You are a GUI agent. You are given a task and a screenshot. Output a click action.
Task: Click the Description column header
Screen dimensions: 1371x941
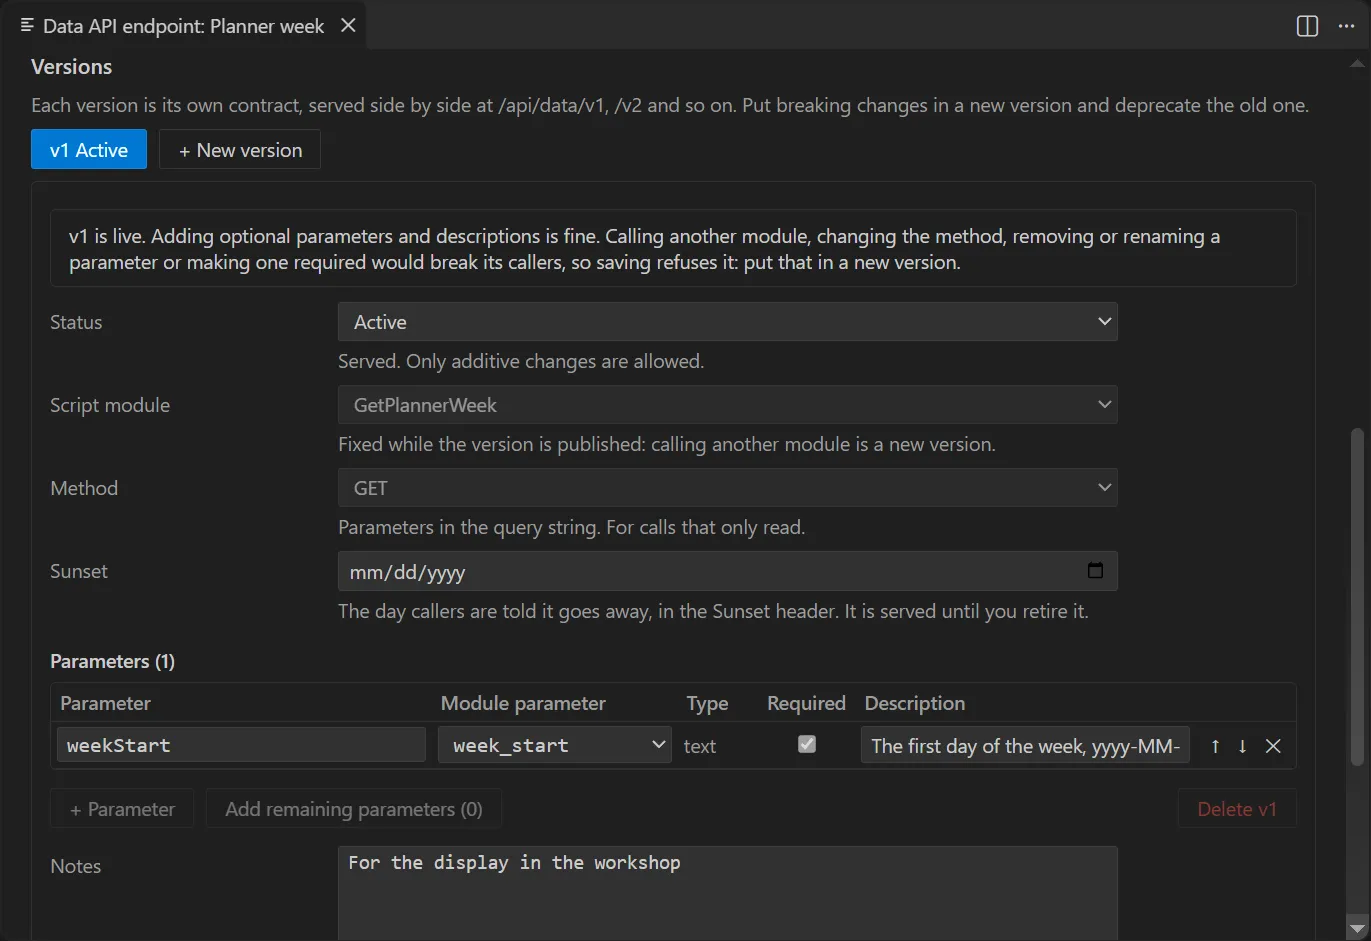[x=915, y=703]
